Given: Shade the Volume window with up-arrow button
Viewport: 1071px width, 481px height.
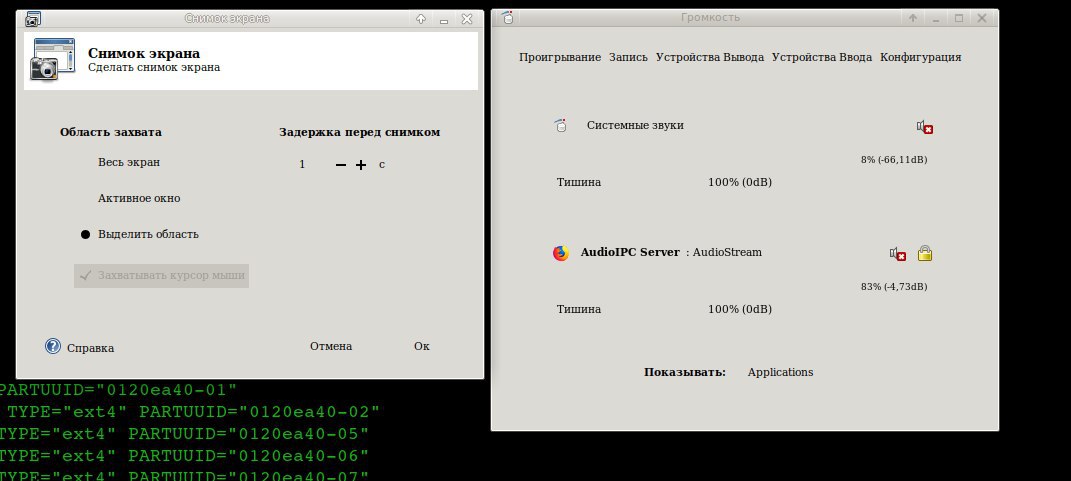Looking at the screenshot, I should coord(913,18).
